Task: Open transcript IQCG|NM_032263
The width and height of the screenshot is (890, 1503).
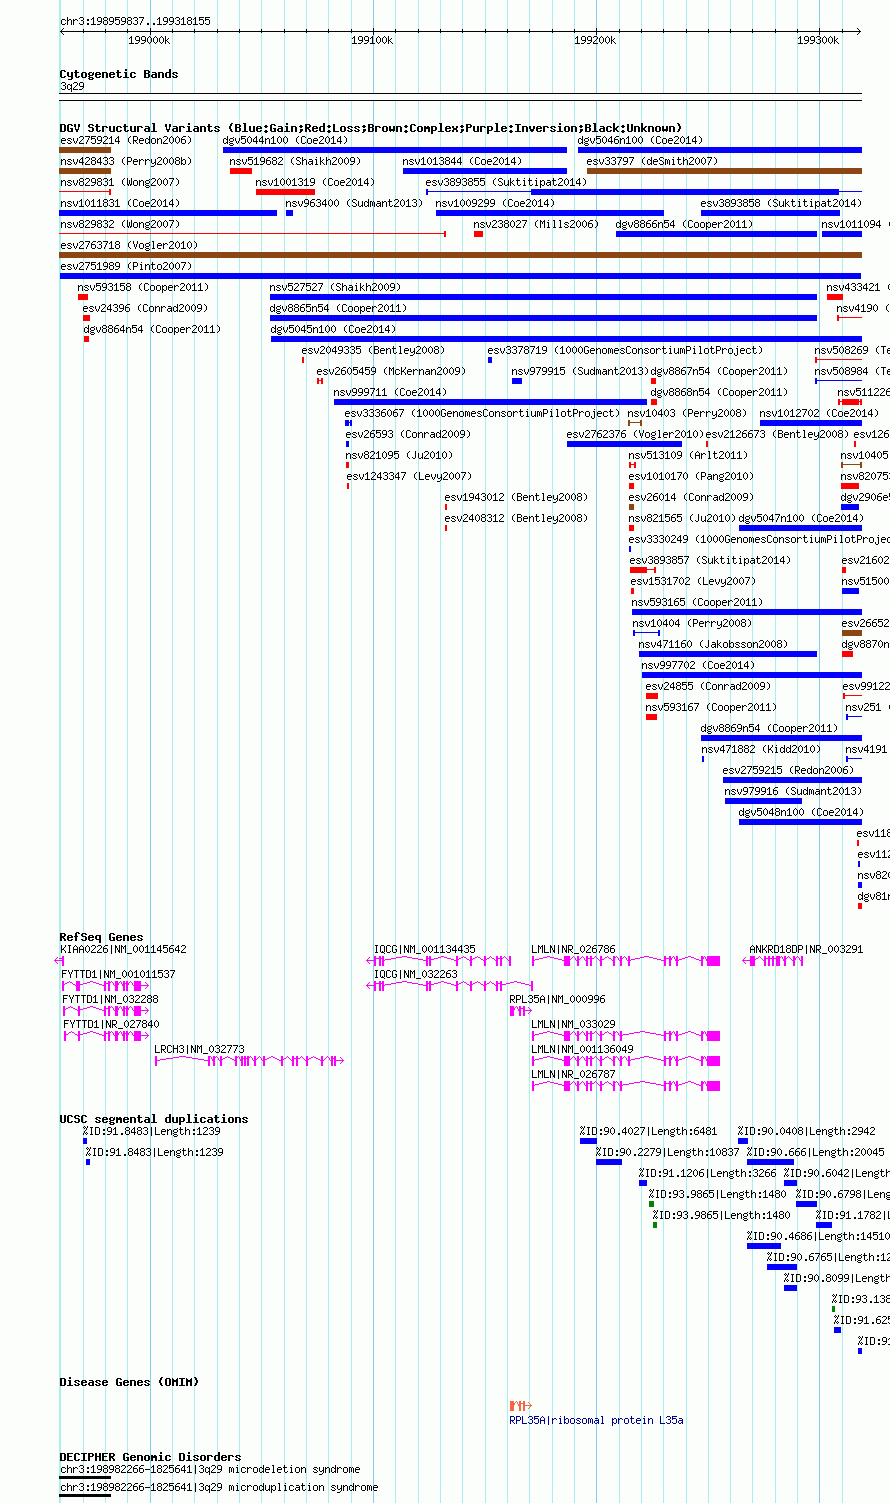Action: (416, 974)
